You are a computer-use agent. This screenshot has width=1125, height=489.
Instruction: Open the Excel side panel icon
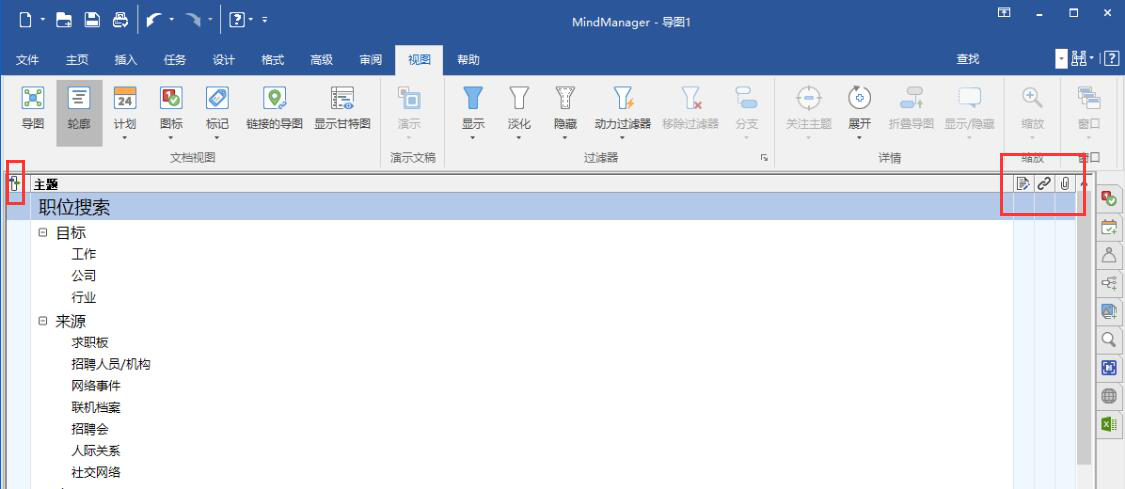pyautogui.click(x=1109, y=424)
